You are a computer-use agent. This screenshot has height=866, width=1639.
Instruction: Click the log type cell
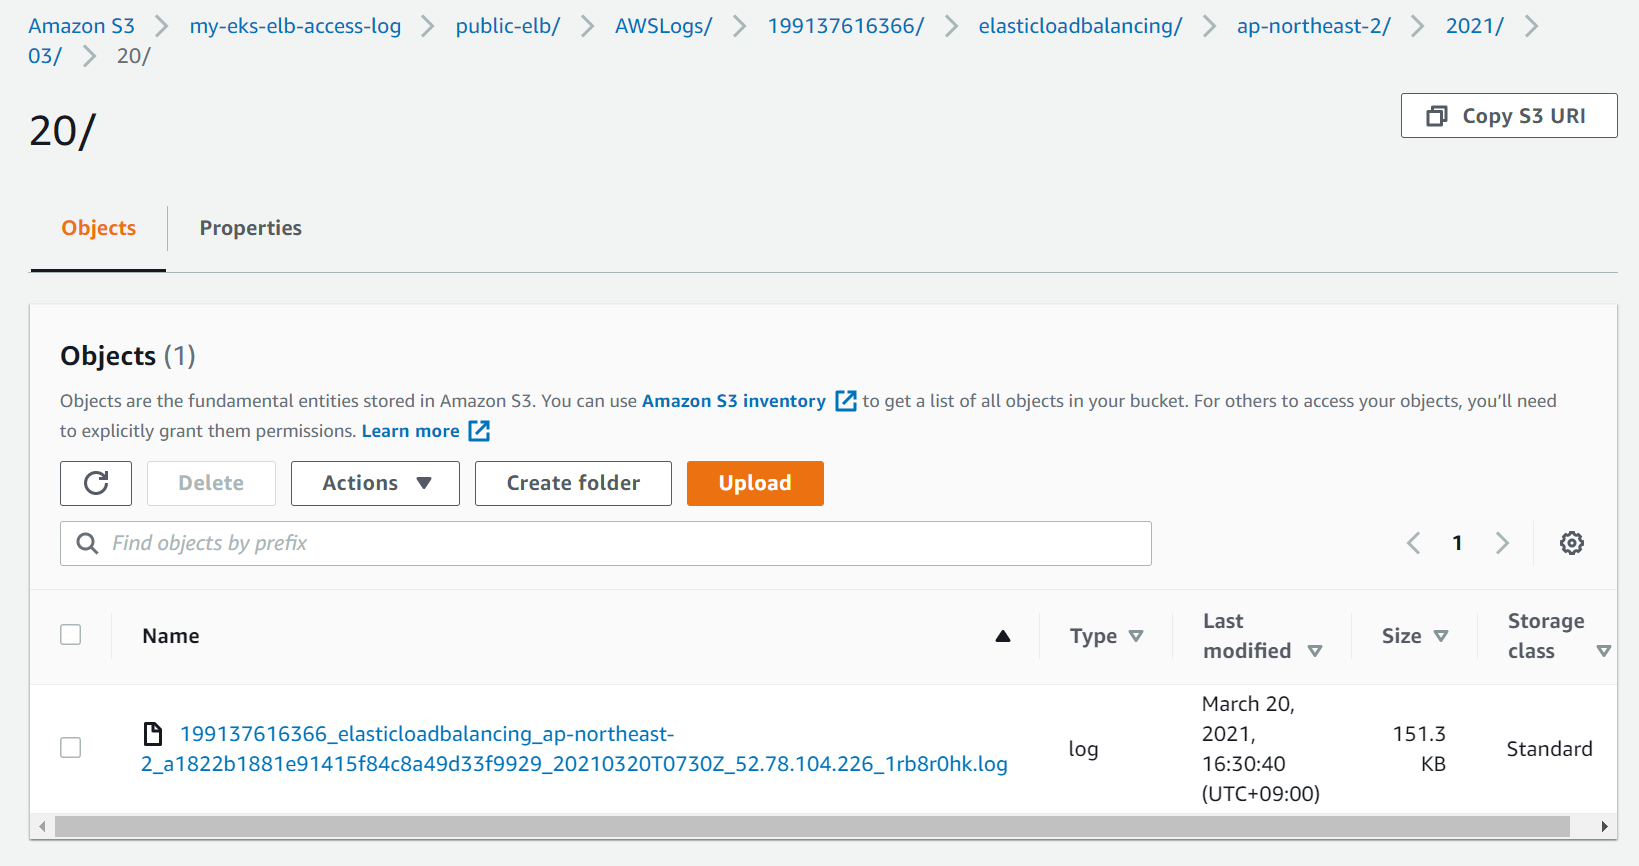(x=1083, y=749)
